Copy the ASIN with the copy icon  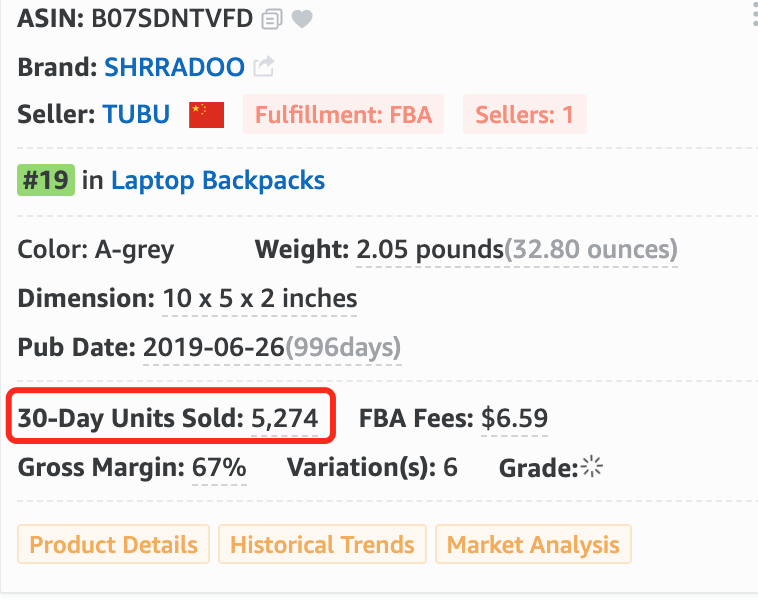pos(272,20)
